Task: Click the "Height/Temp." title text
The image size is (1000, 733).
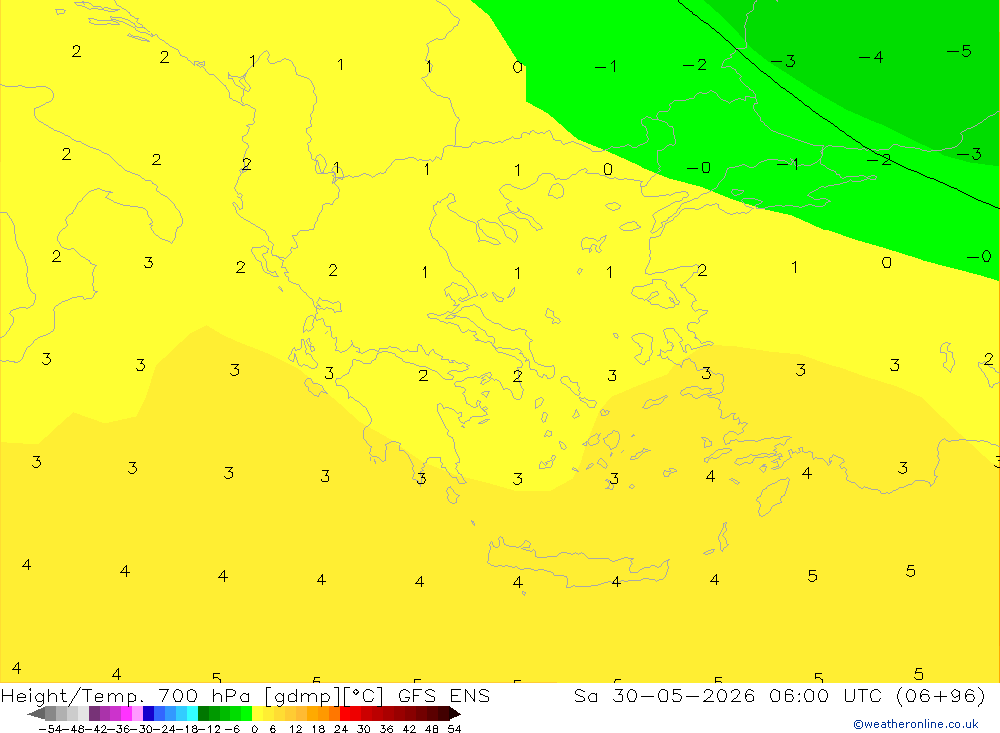Action: (x=73, y=696)
